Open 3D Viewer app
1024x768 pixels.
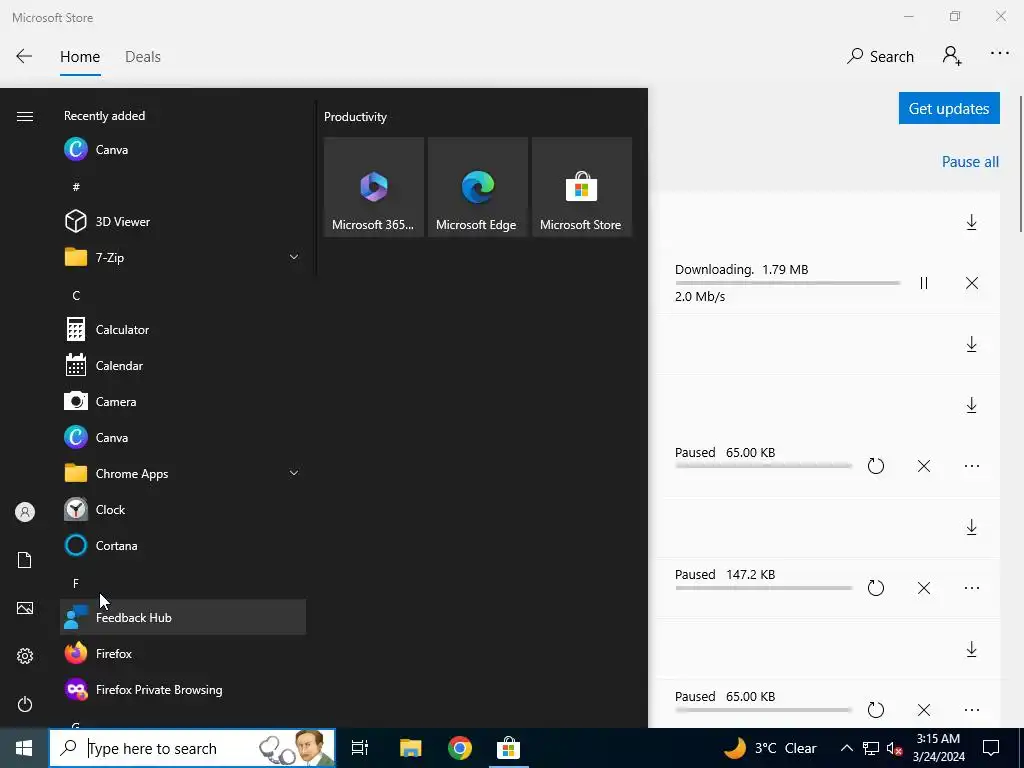click(x=183, y=221)
